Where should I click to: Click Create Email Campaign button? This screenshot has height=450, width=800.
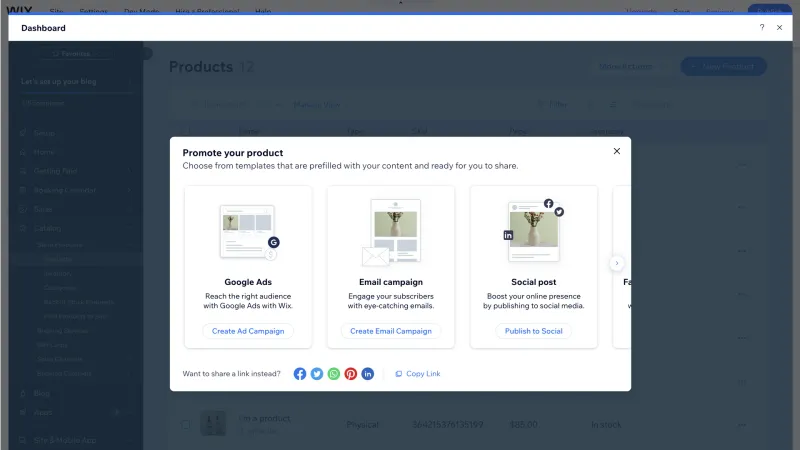click(x=391, y=331)
